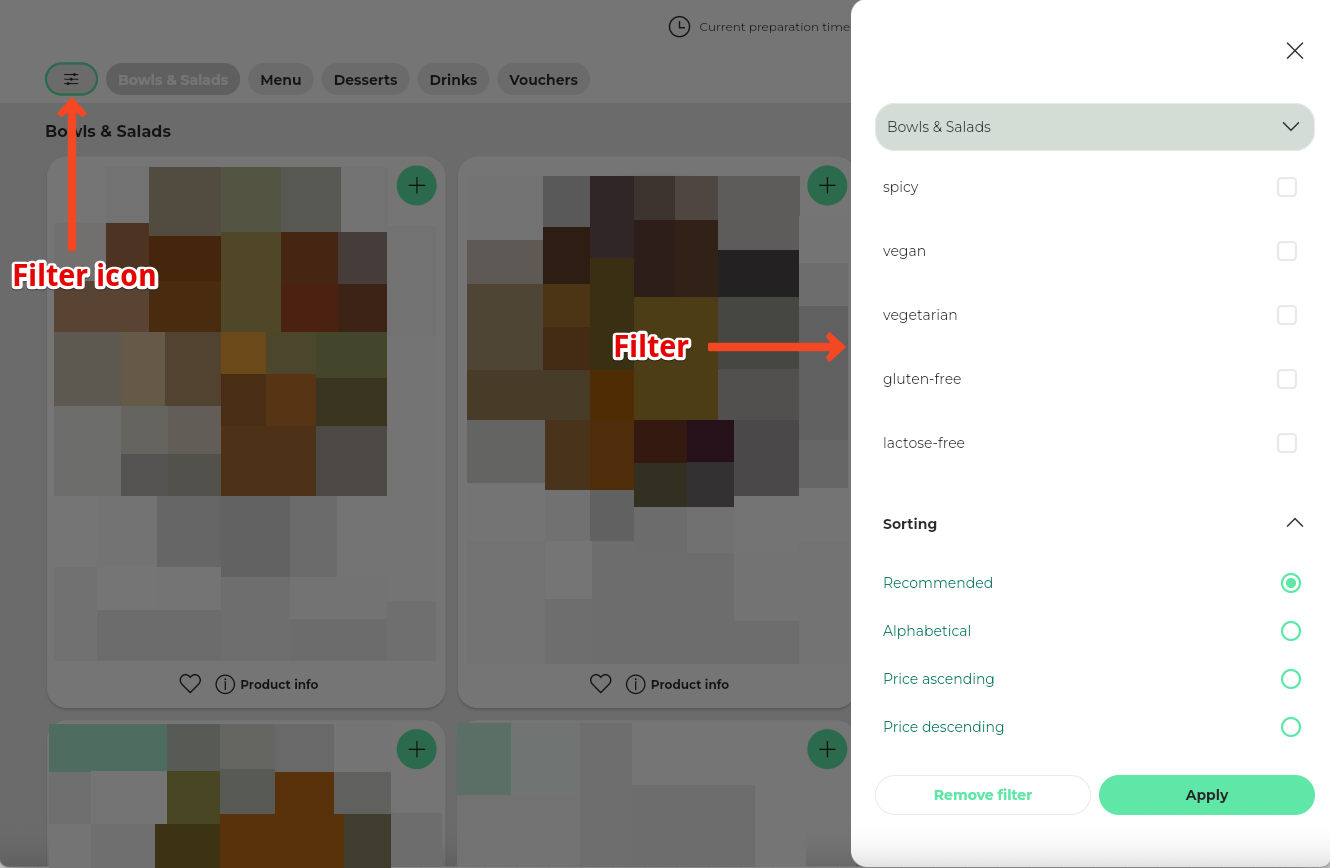The width and height of the screenshot is (1330, 868).
Task: Add bottom-left product with plus icon
Action: point(416,749)
